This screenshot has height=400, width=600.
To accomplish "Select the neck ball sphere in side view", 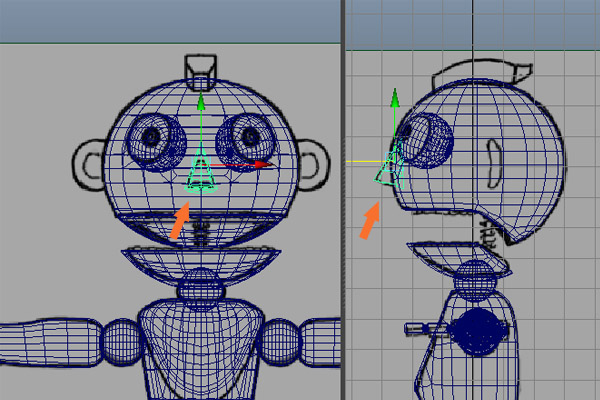I will (x=474, y=280).
